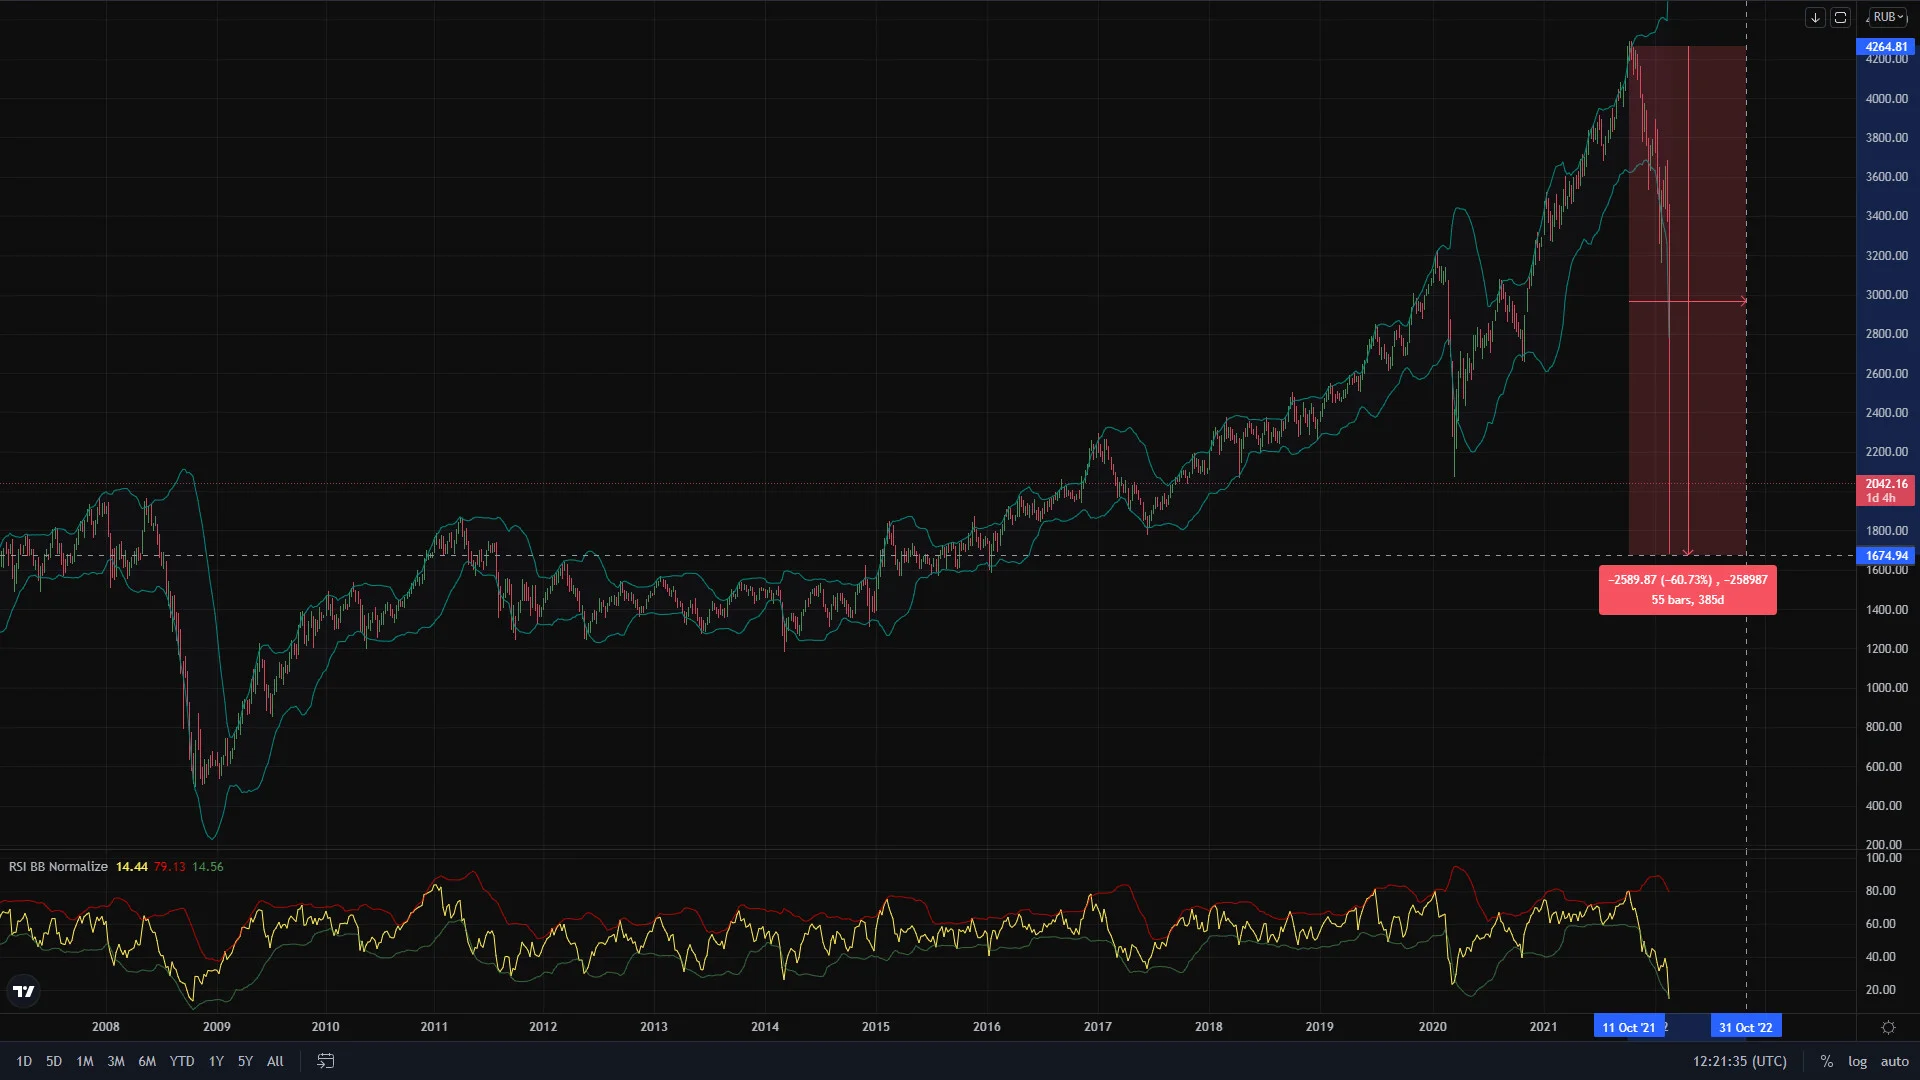Click the 14.44 indicator value
The width and height of the screenshot is (1920, 1080).
coord(132,867)
